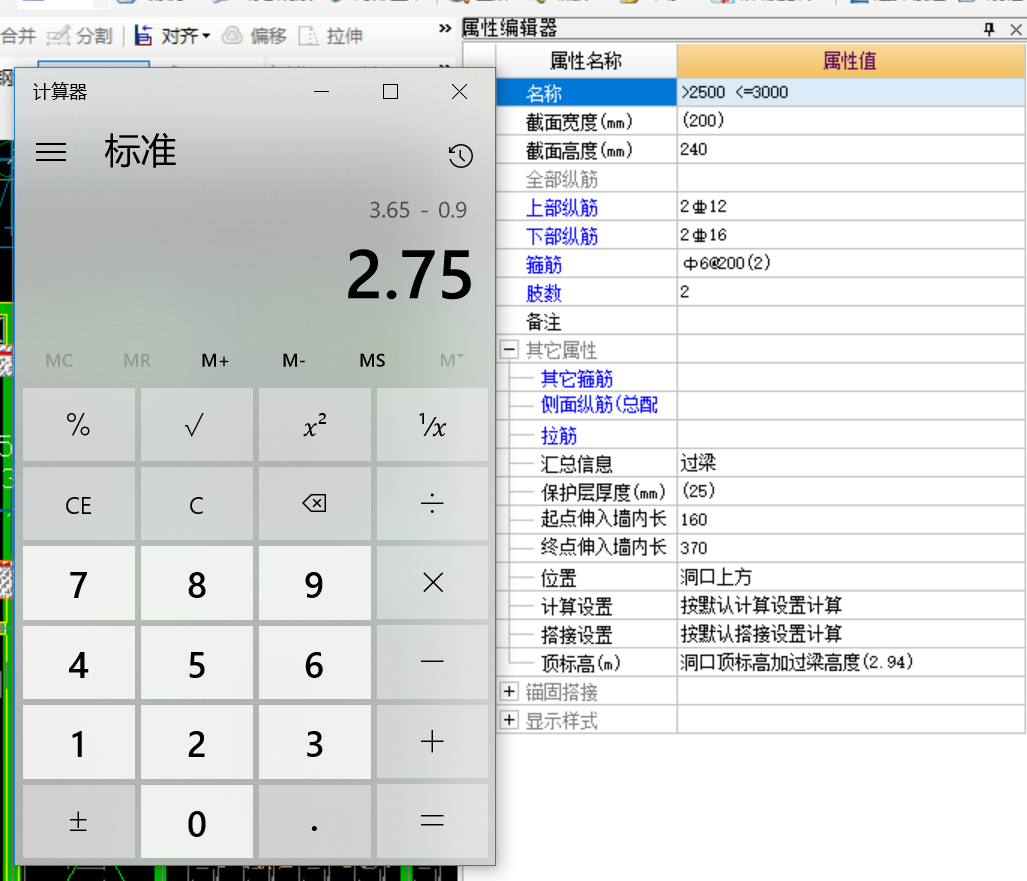Viewport: 1027px width, 881px height.
Task: Click the backspace key on the calculator
Action: point(314,504)
